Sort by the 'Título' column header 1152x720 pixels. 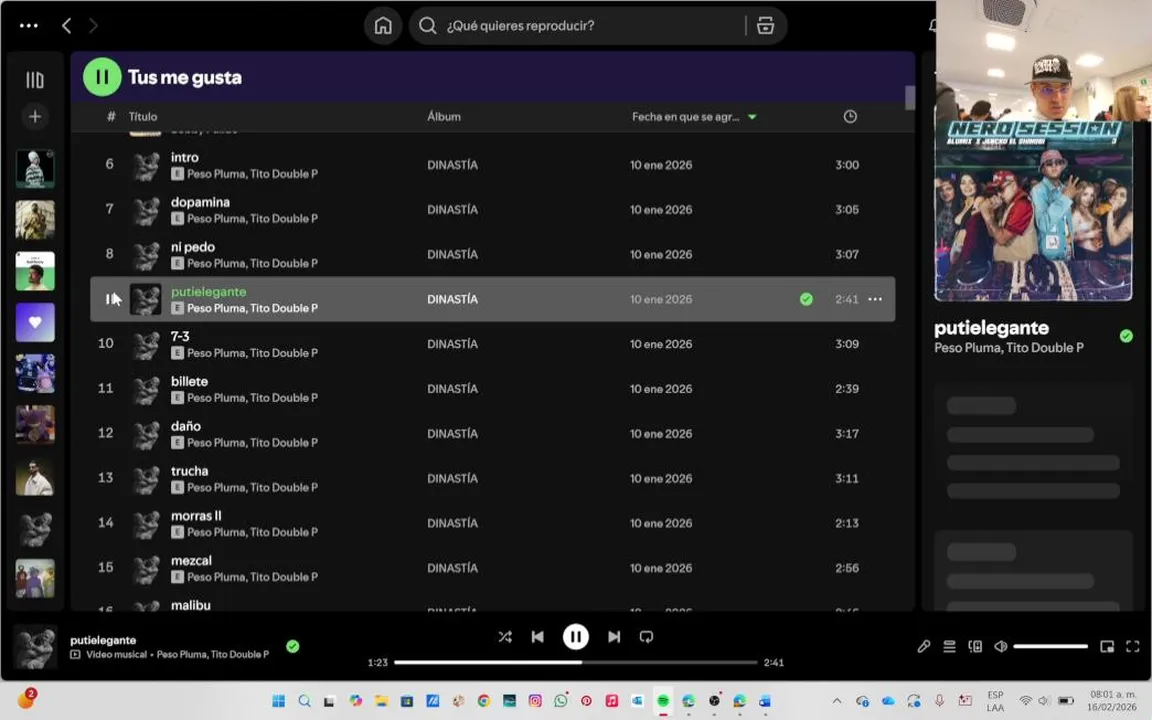click(143, 116)
